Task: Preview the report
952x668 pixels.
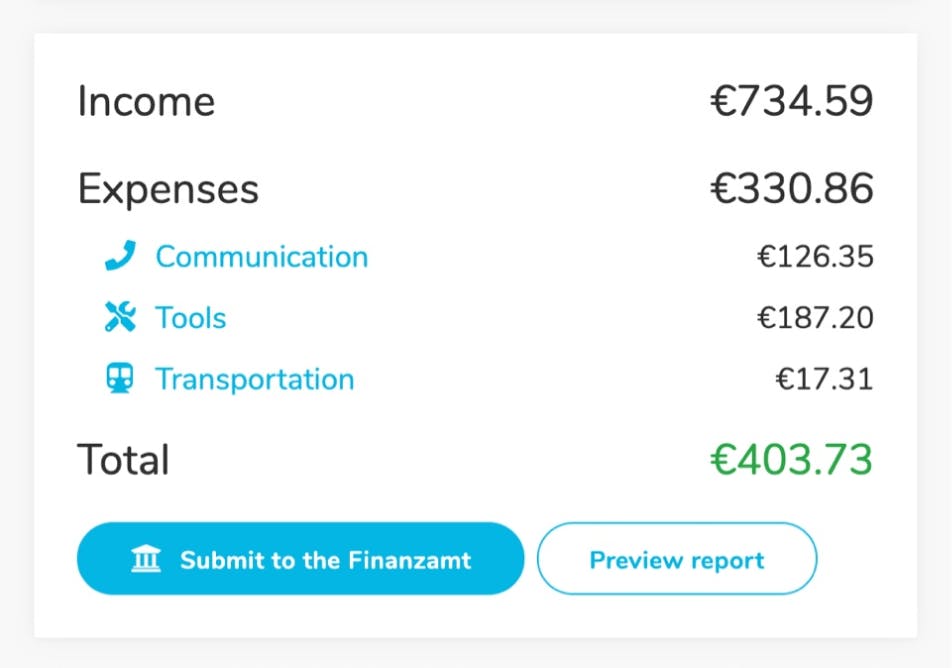Action: pyautogui.click(x=677, y=559)
